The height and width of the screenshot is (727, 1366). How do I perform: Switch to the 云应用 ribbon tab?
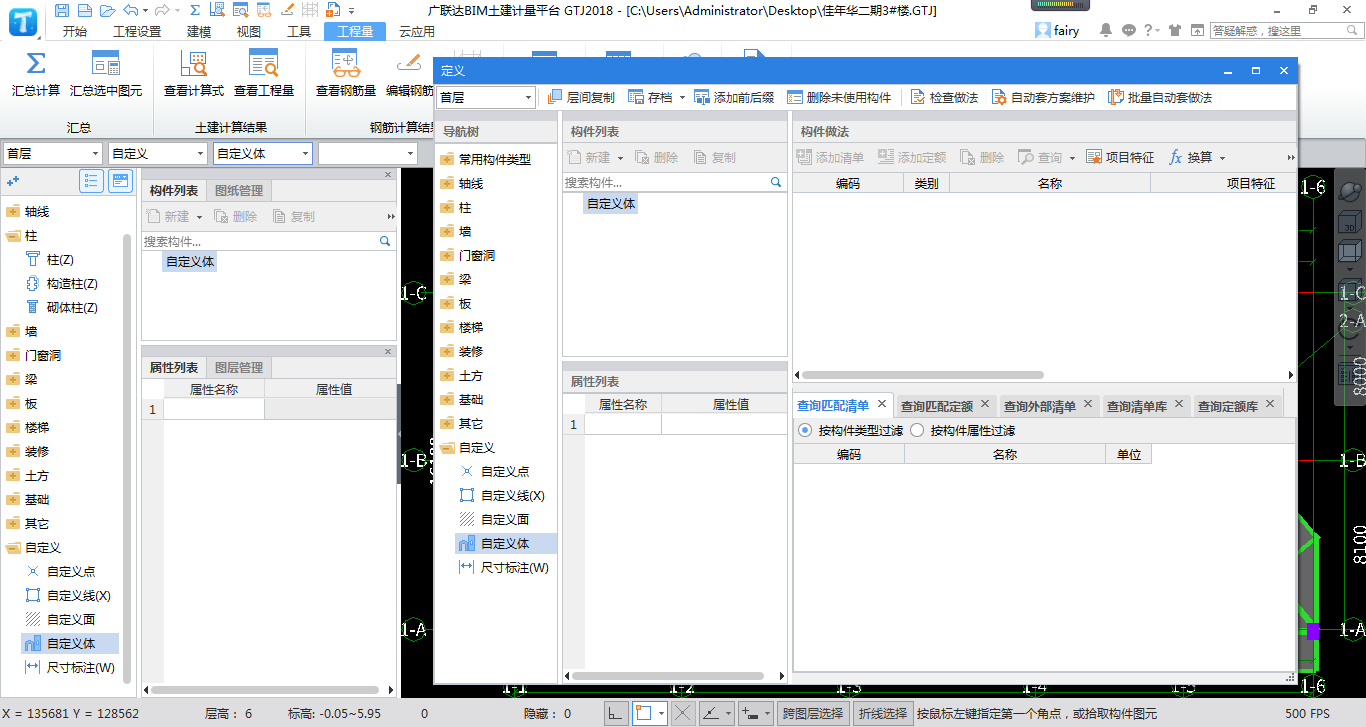coord(416,31)
